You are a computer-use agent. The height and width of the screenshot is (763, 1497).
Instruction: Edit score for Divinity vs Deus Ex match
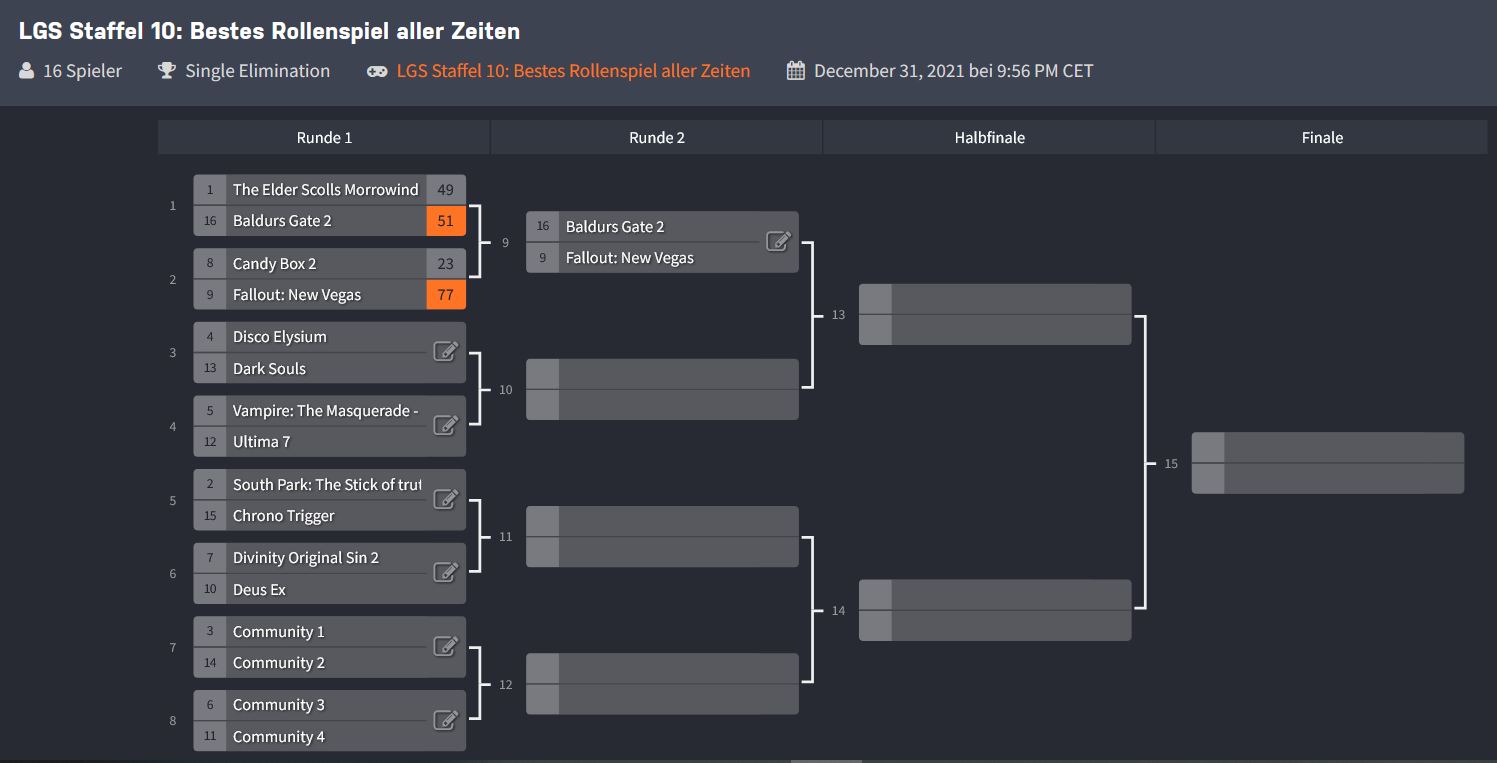(x=445, y=573)
